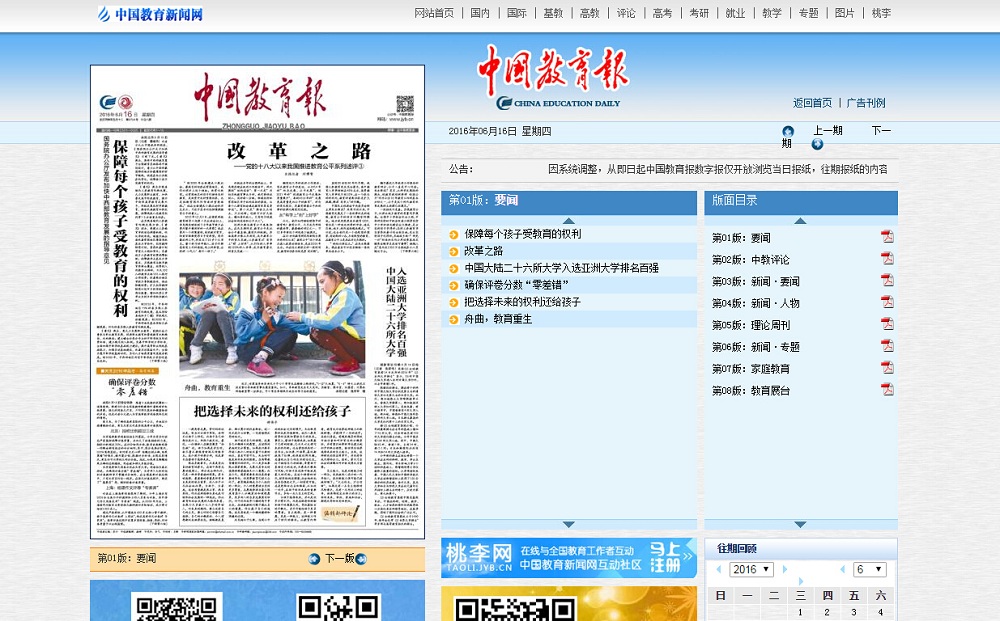
Task: Go to previous year in 往期回顾 calendar
Action: pos(719,569)
